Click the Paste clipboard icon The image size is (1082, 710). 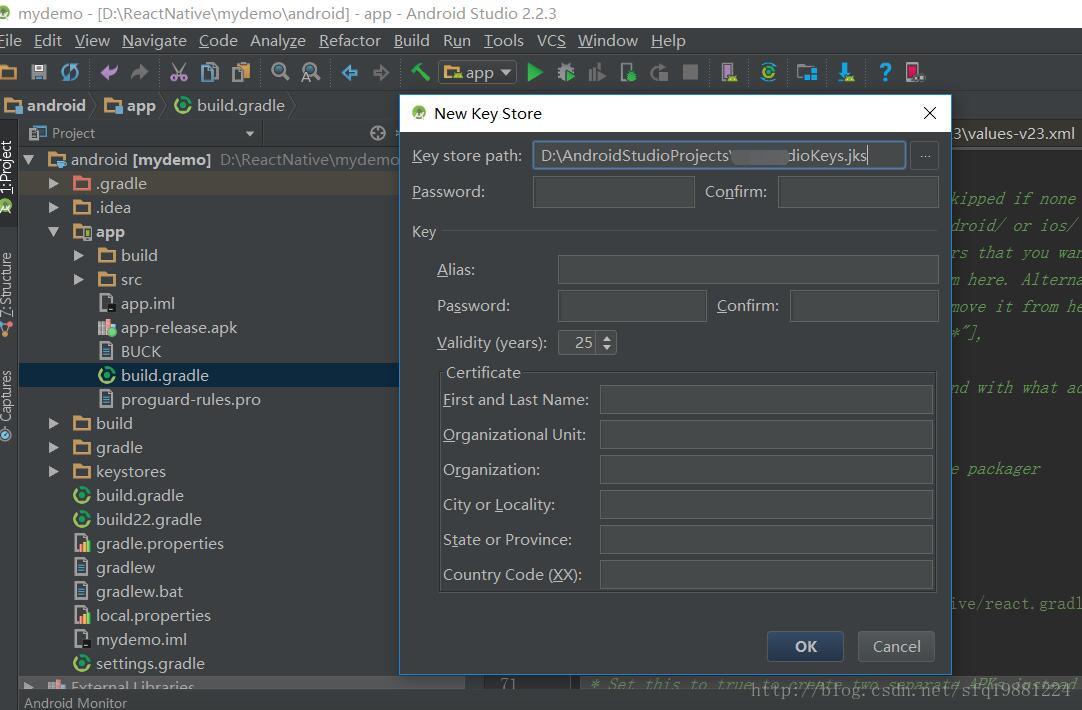click(241, 72)
